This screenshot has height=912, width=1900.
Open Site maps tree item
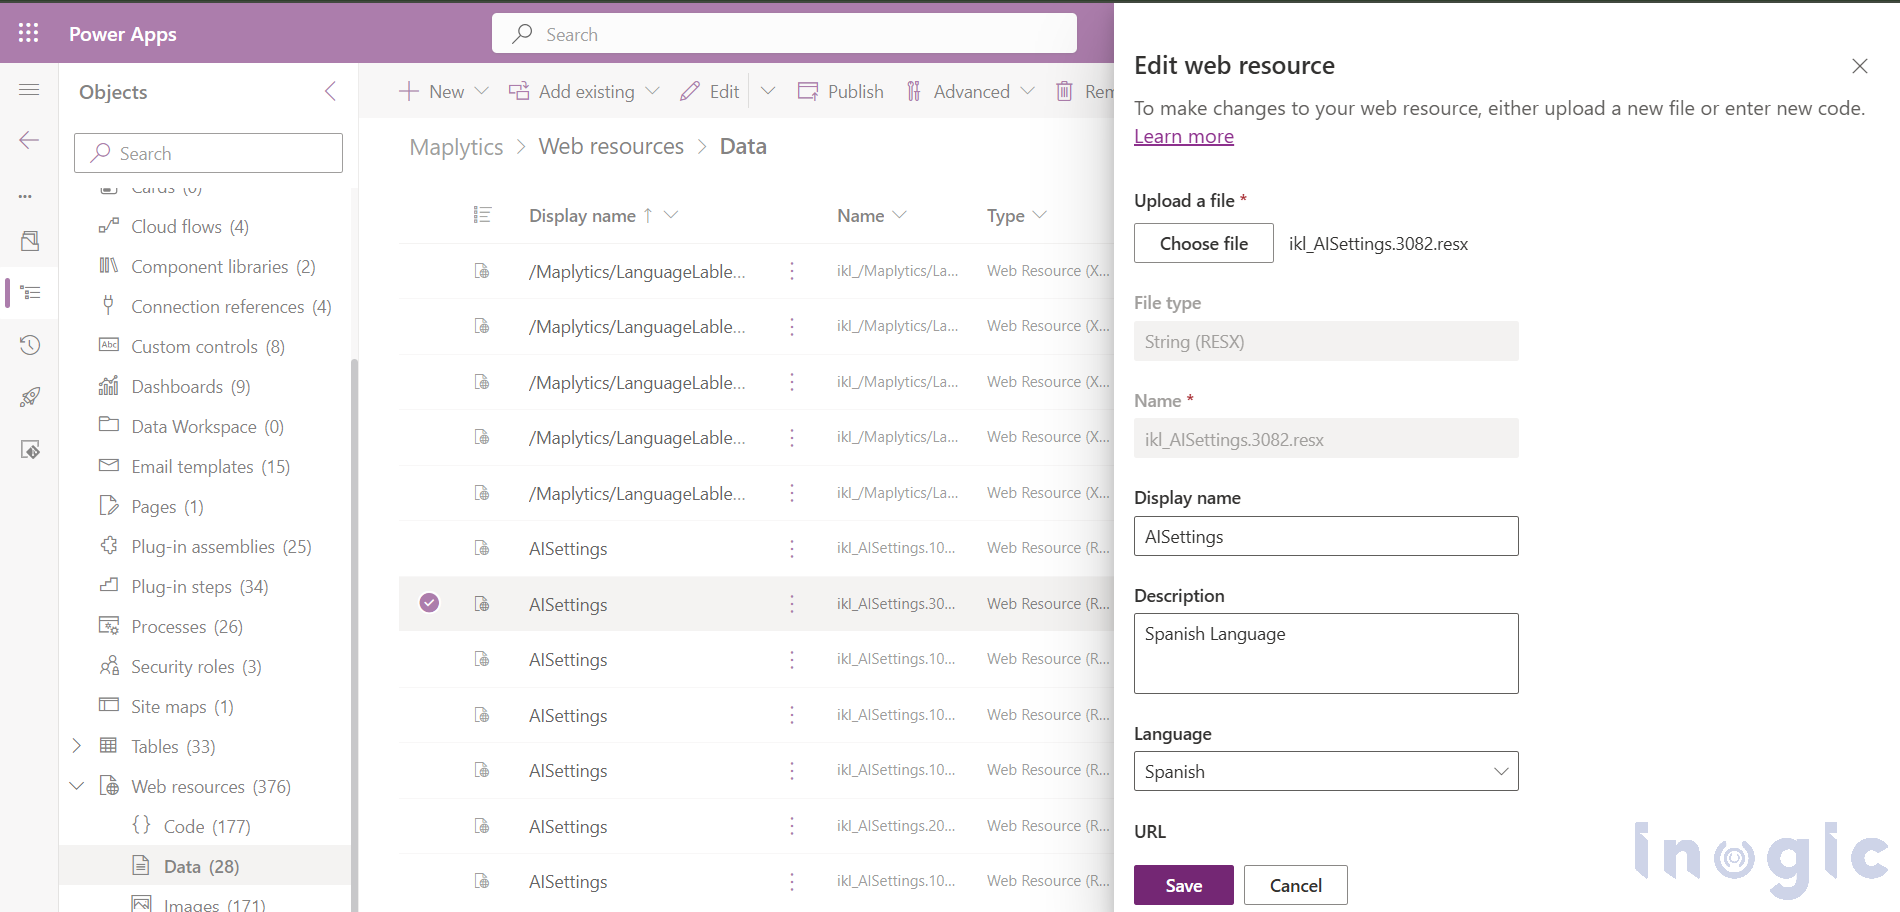pos(182,707)
